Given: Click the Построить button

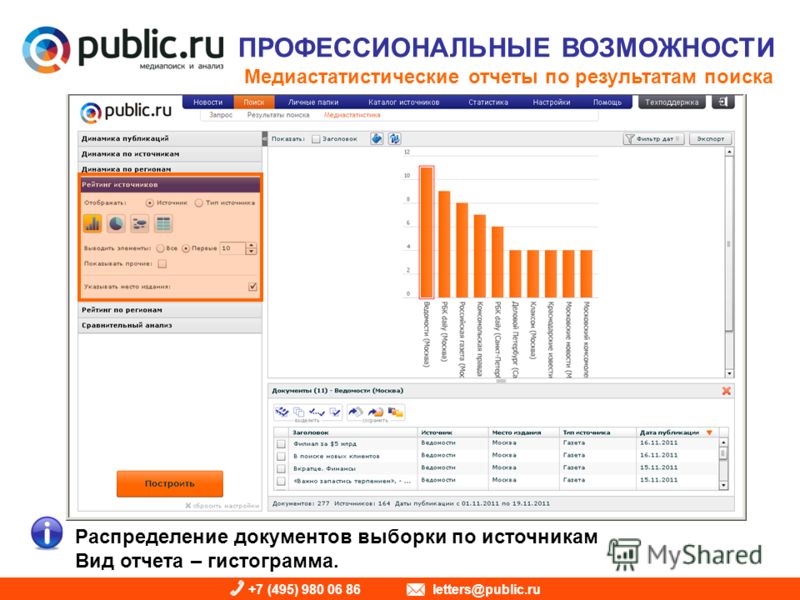Looking at the screenshot, I should 170,484.
